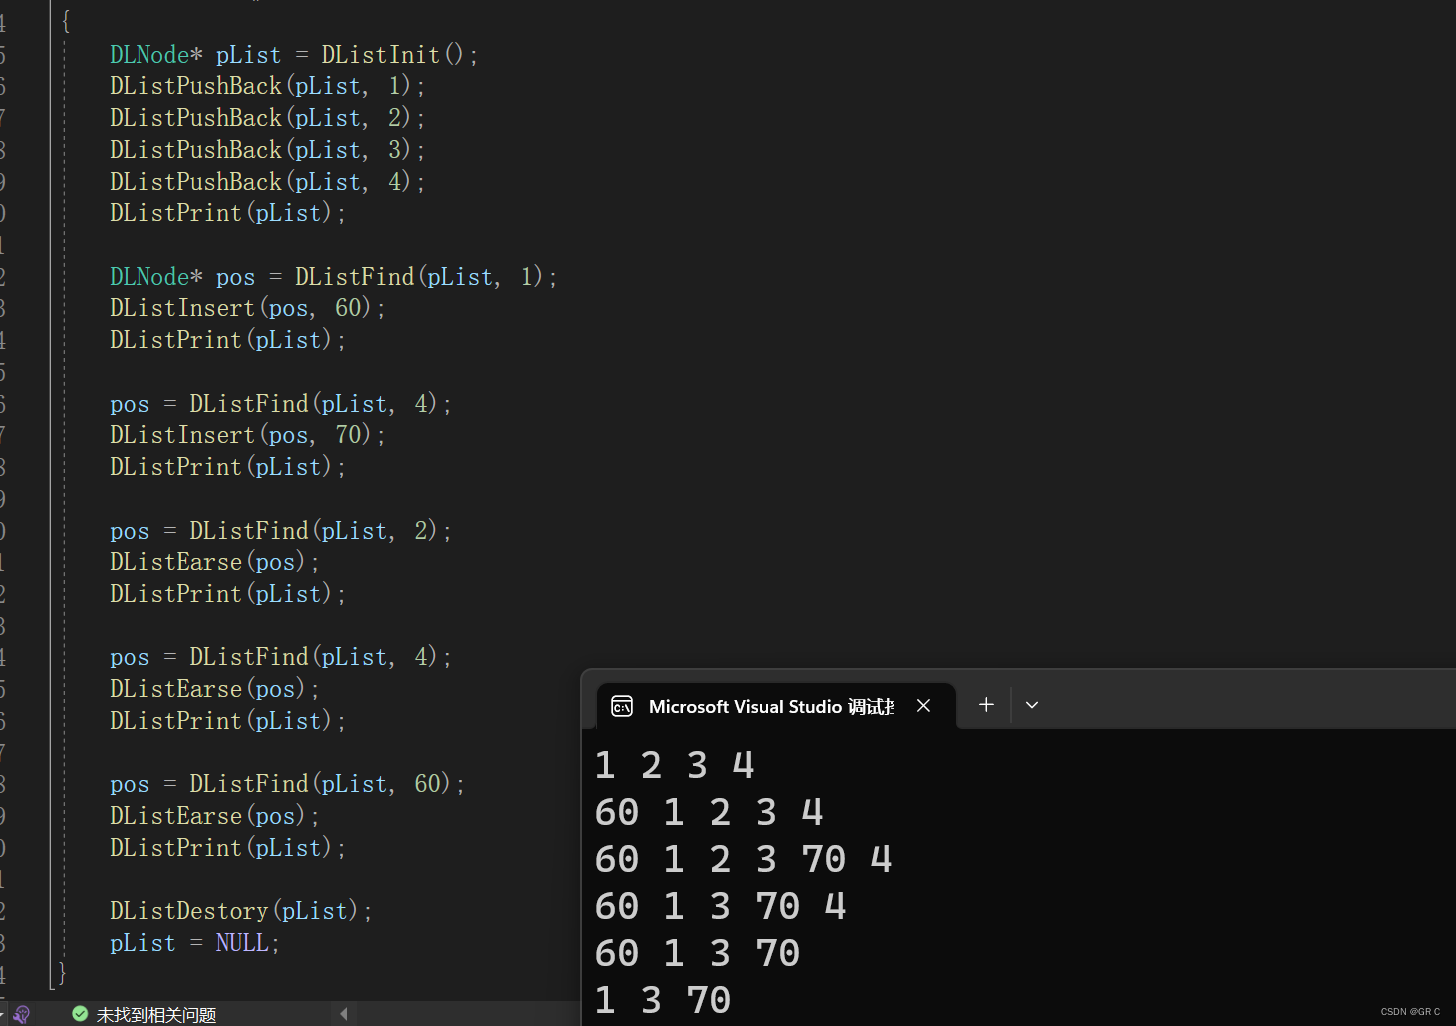1456x1026 pixels.
Task: Click the line 'DListPushBack(pList, 1);'
Action: (268, 87)
